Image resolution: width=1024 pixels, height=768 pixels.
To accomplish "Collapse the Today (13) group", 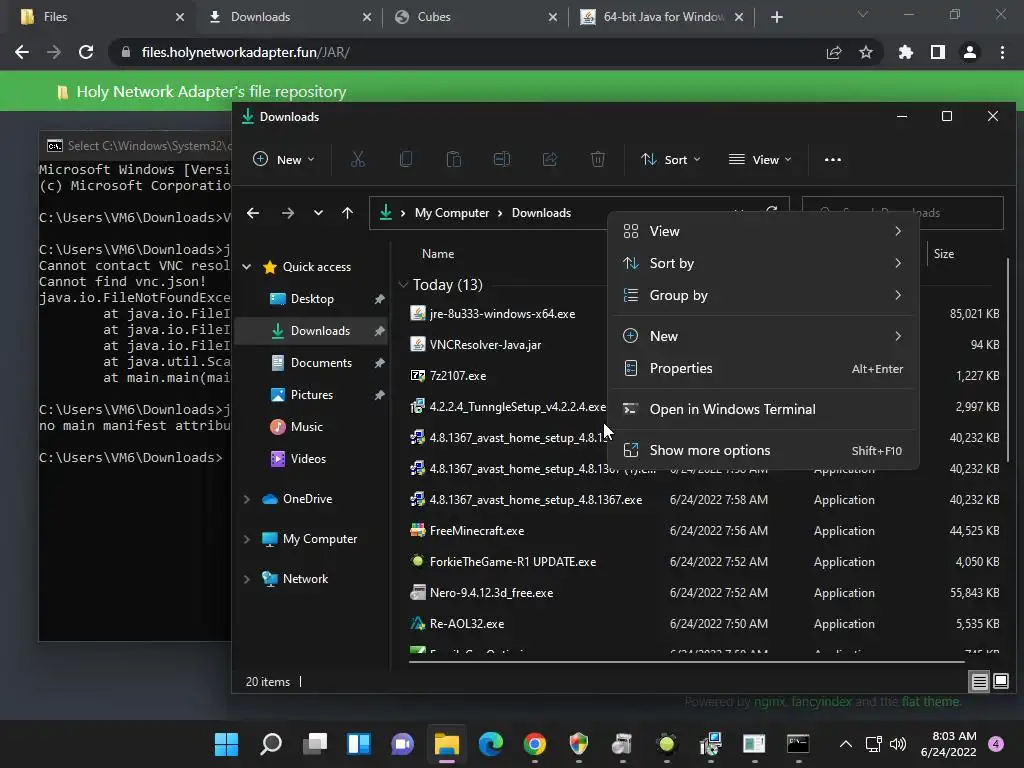I will [x=403, y=285].
